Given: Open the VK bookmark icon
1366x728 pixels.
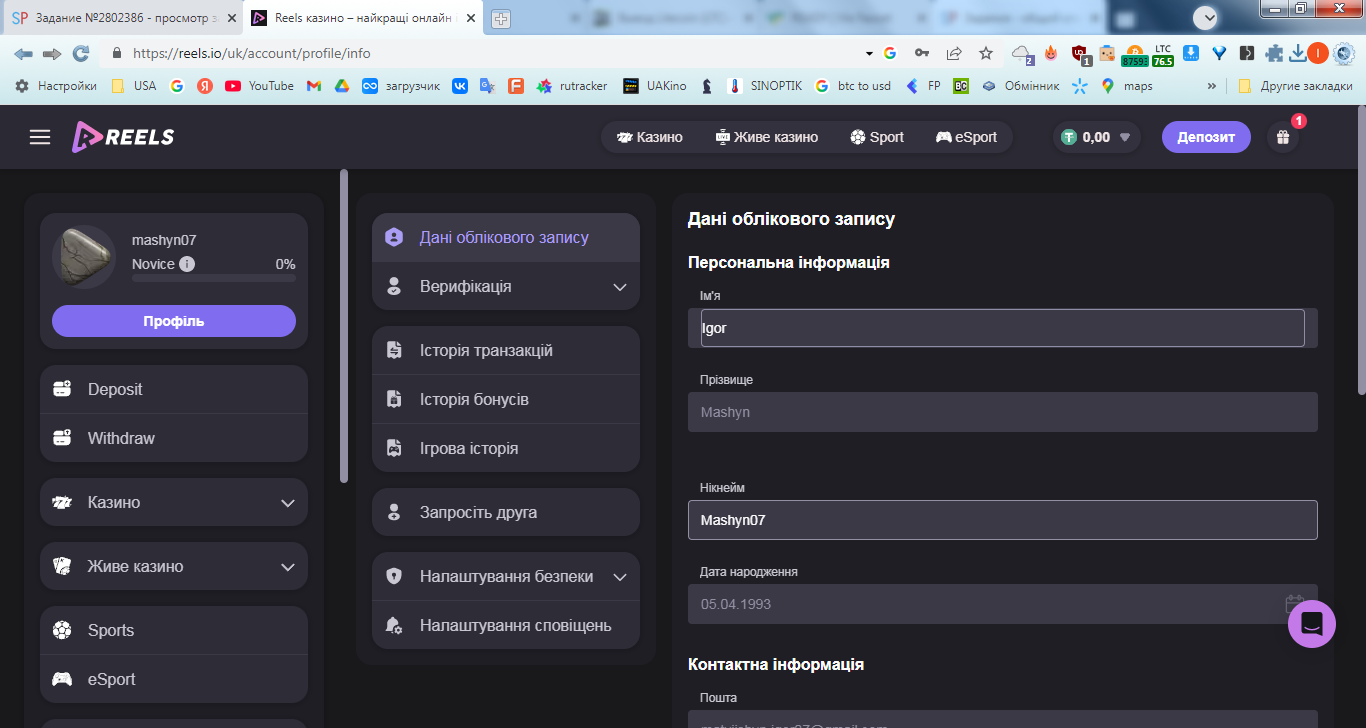Looking at the screenshot, I should pos(460,86).
